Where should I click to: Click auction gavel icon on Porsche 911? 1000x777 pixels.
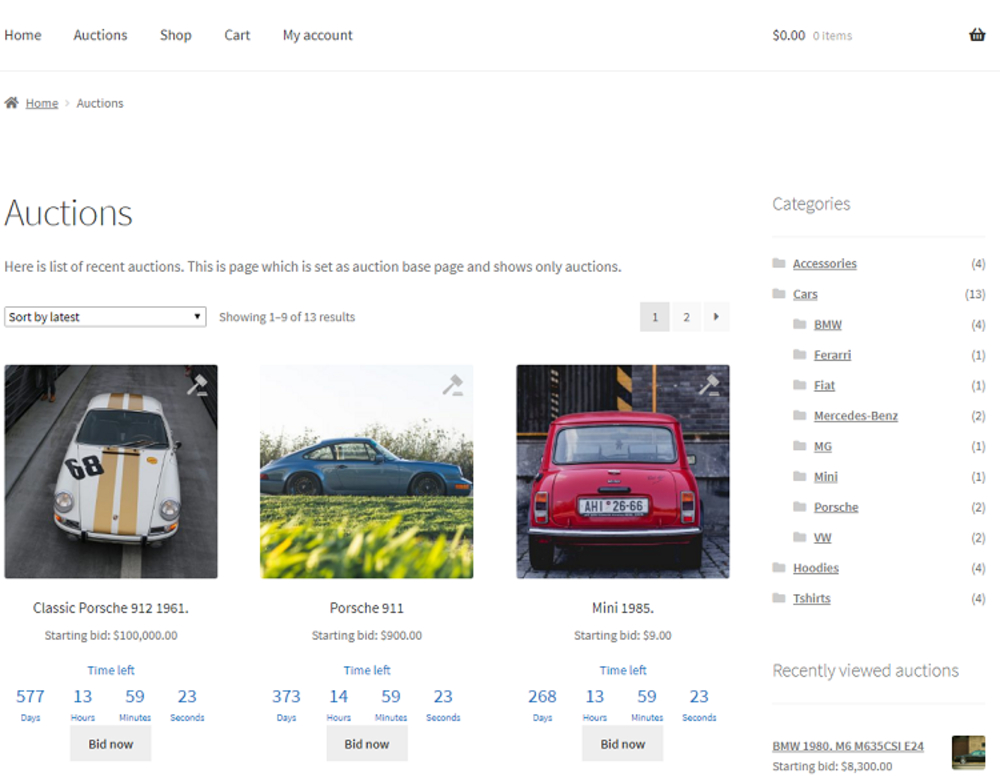coord(453,385)
